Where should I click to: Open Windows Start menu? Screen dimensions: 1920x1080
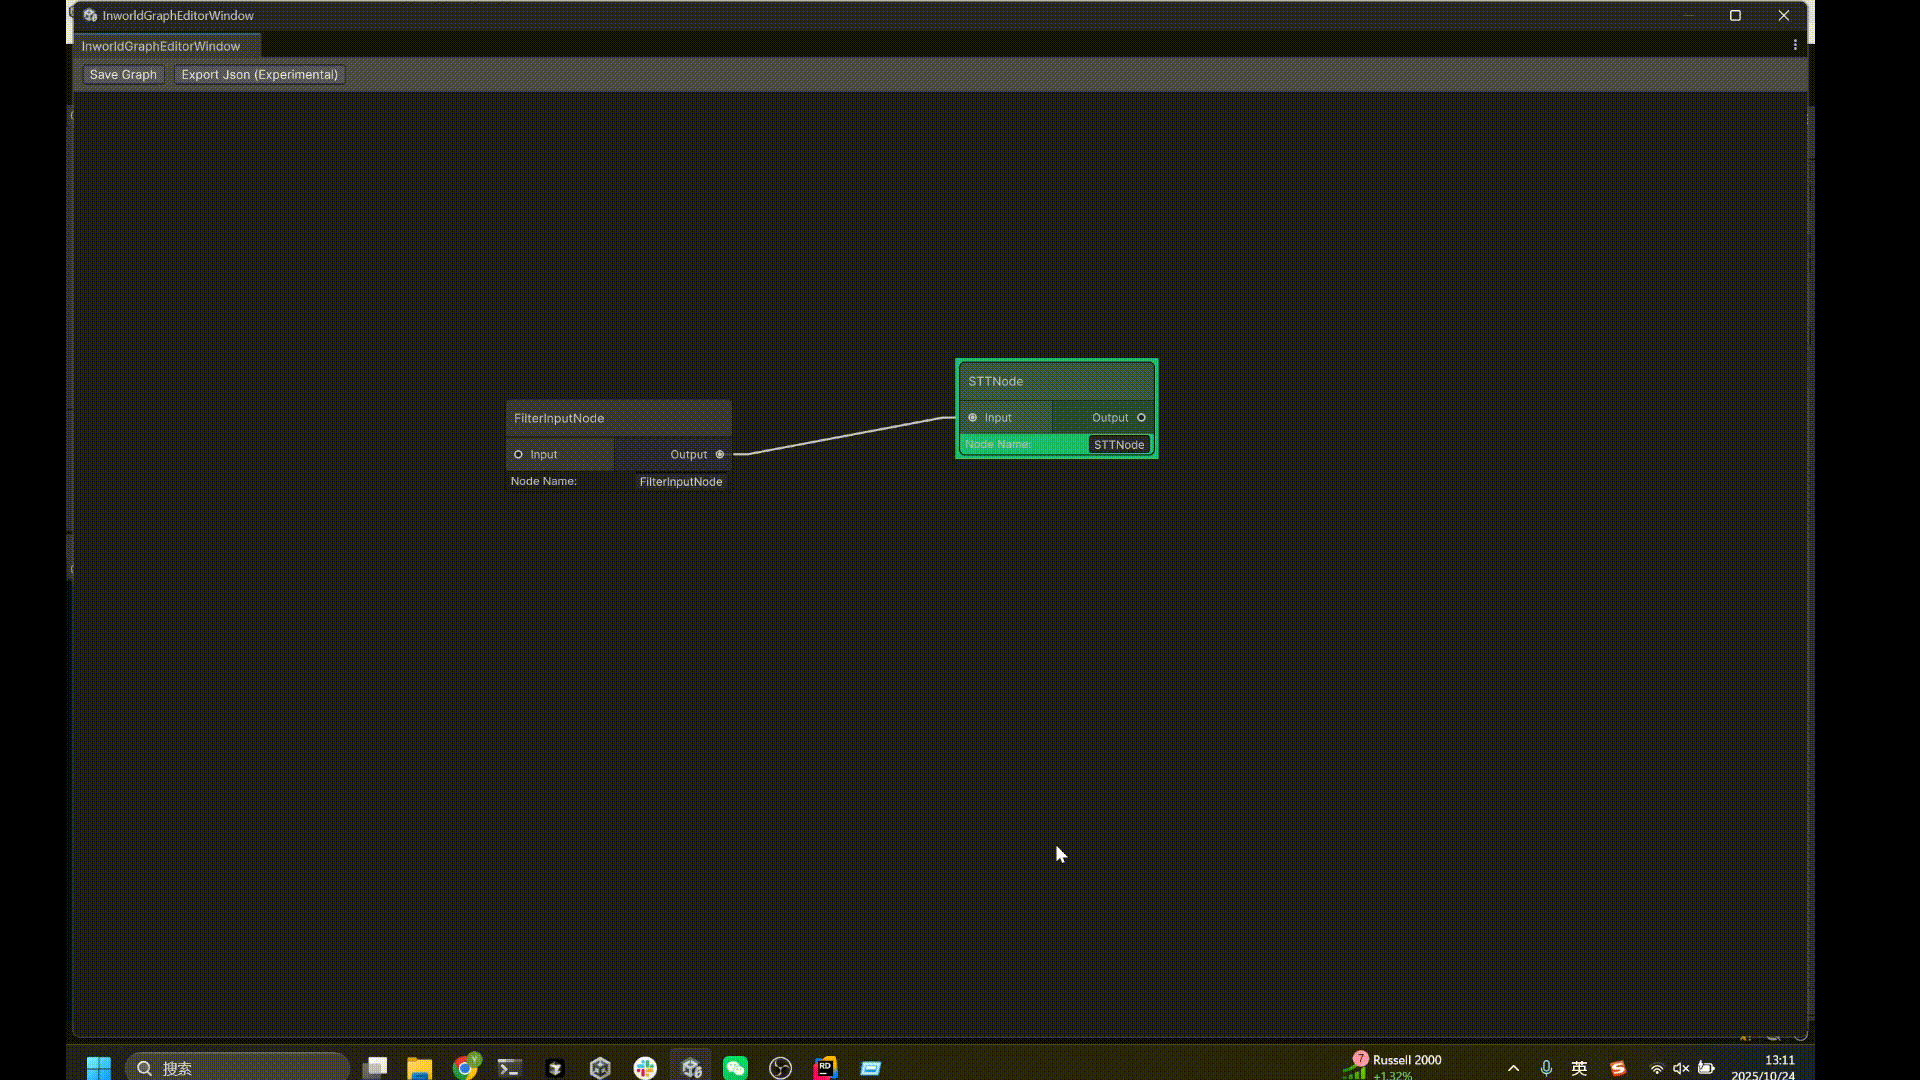(99, 1068)
